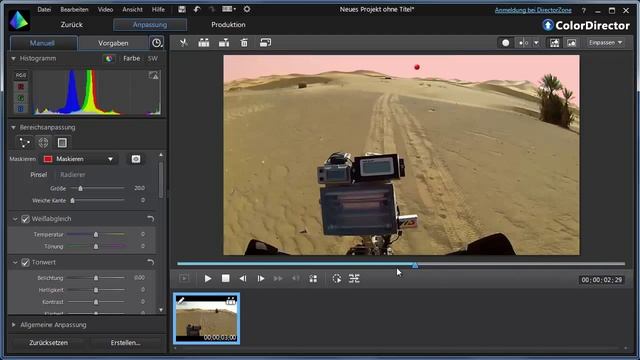The height and width of the screenshot is (360, 640).
Task: Select the square gradient mask tool
Action: click(62, 142)
